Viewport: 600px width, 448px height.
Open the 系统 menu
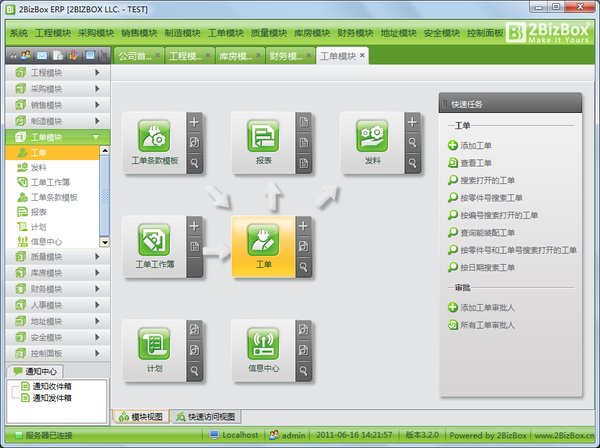pyautogui.click(x=18, y=33)
